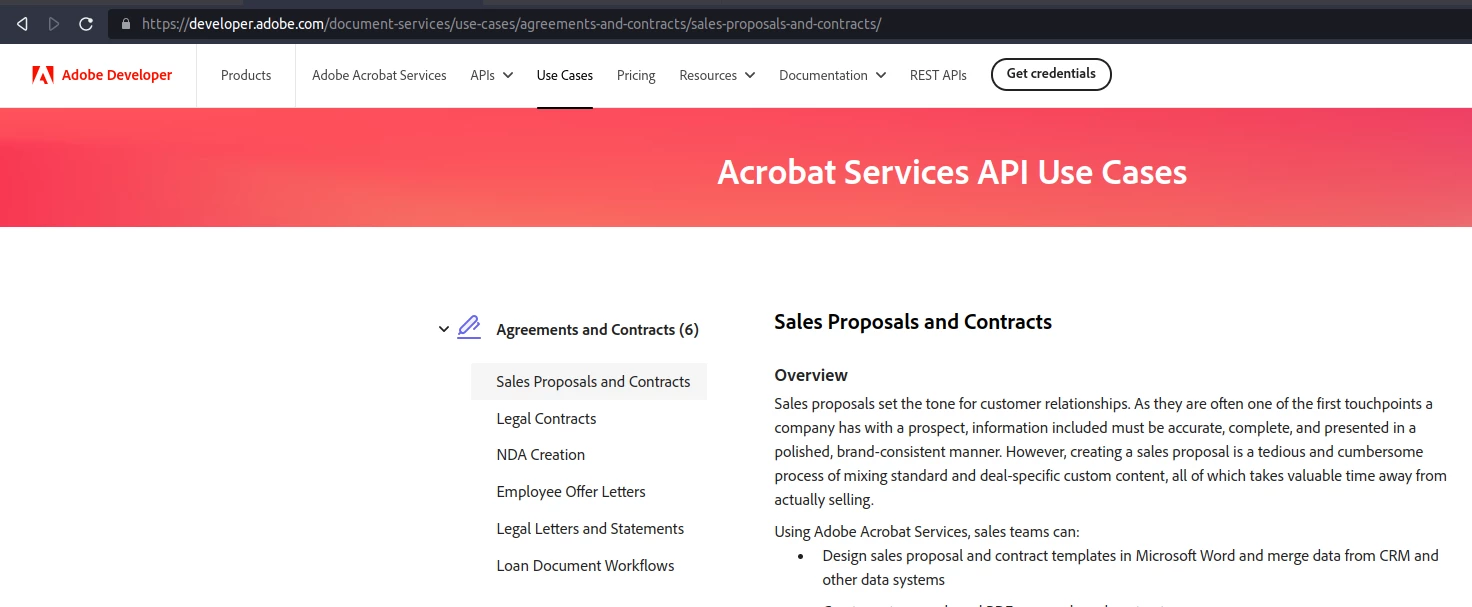
Task: Open the Legal Contracts use case
Action: click(x=546, y=419)
